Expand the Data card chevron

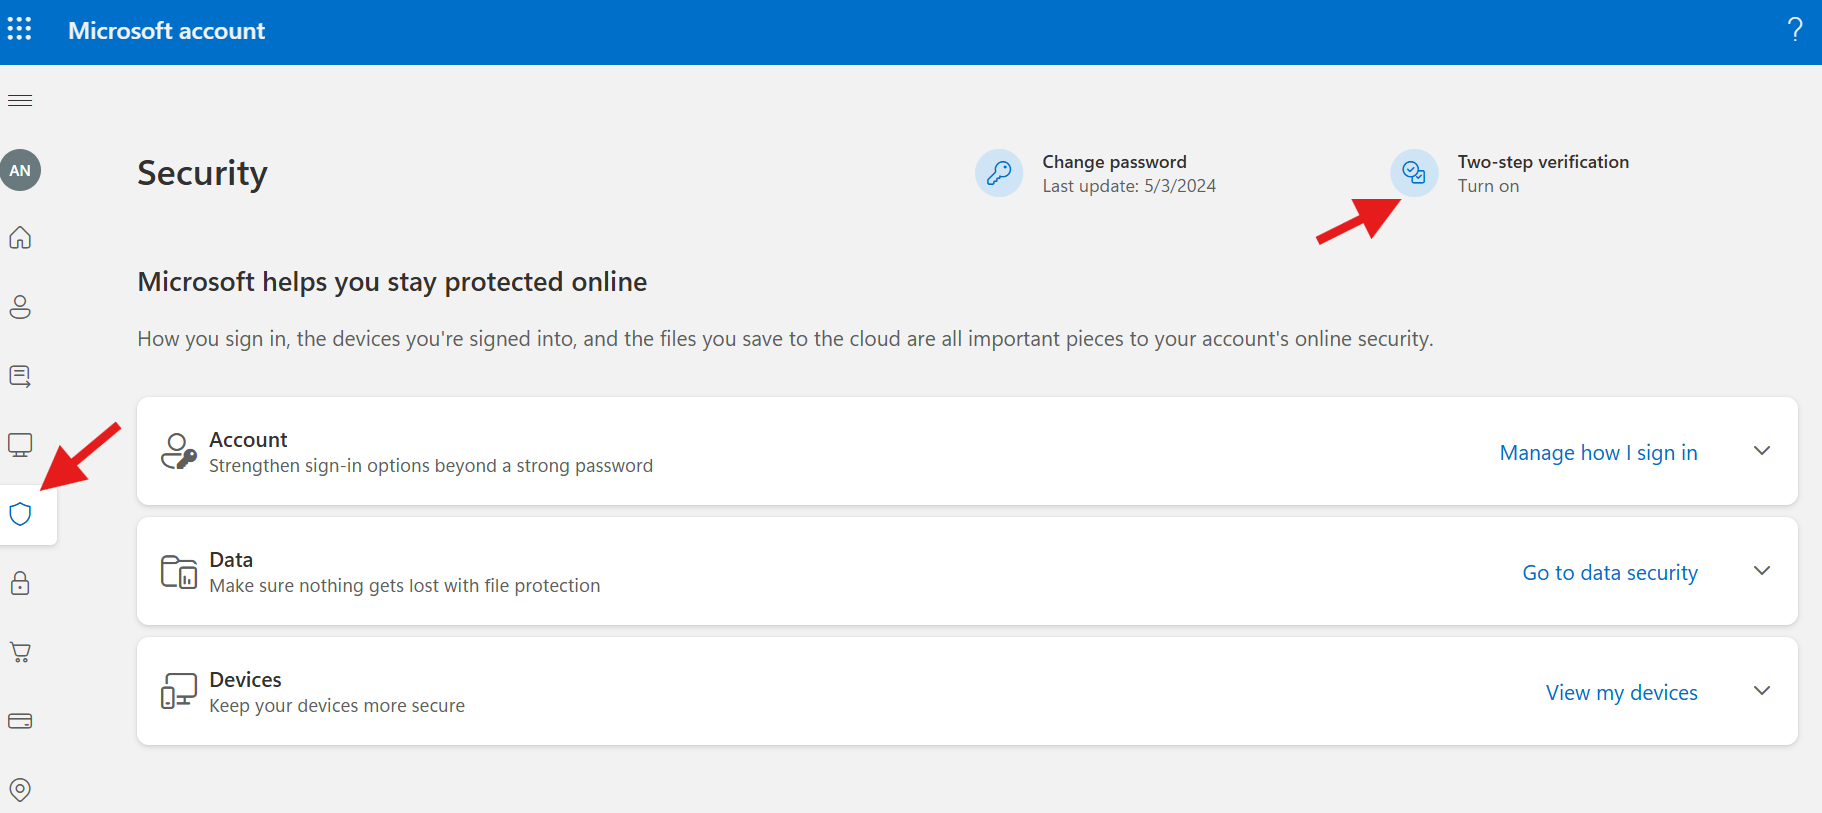click(1762, 571)
